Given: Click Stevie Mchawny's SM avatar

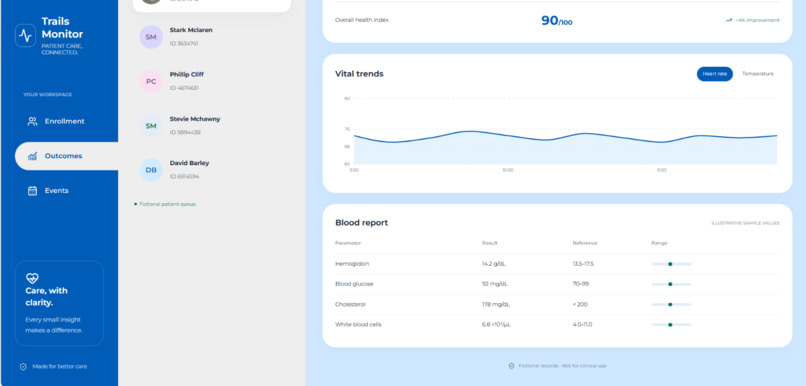Looking at the screenshot, I should 151,125.
